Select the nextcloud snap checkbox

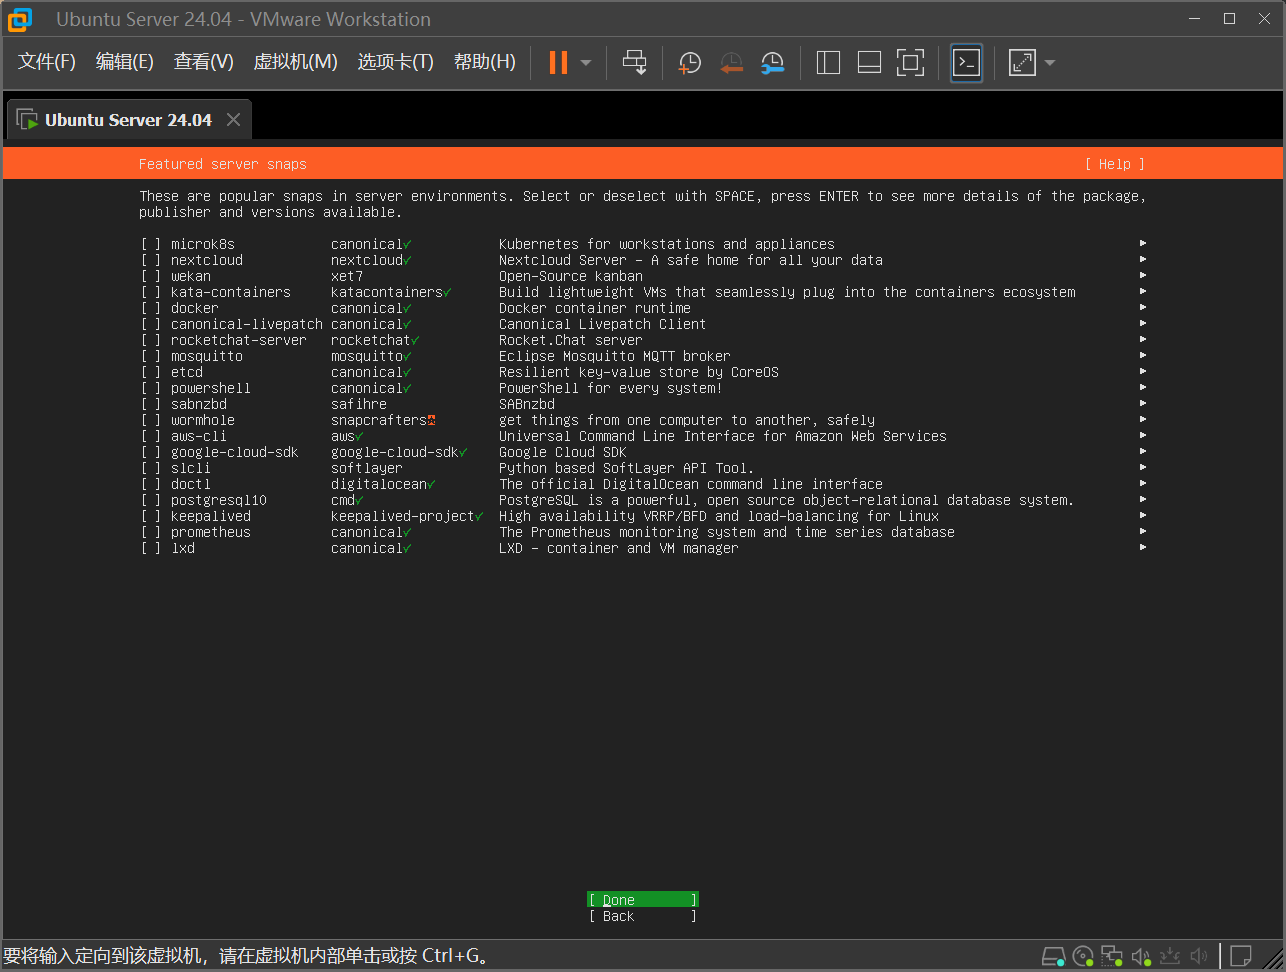coord(151,260)
